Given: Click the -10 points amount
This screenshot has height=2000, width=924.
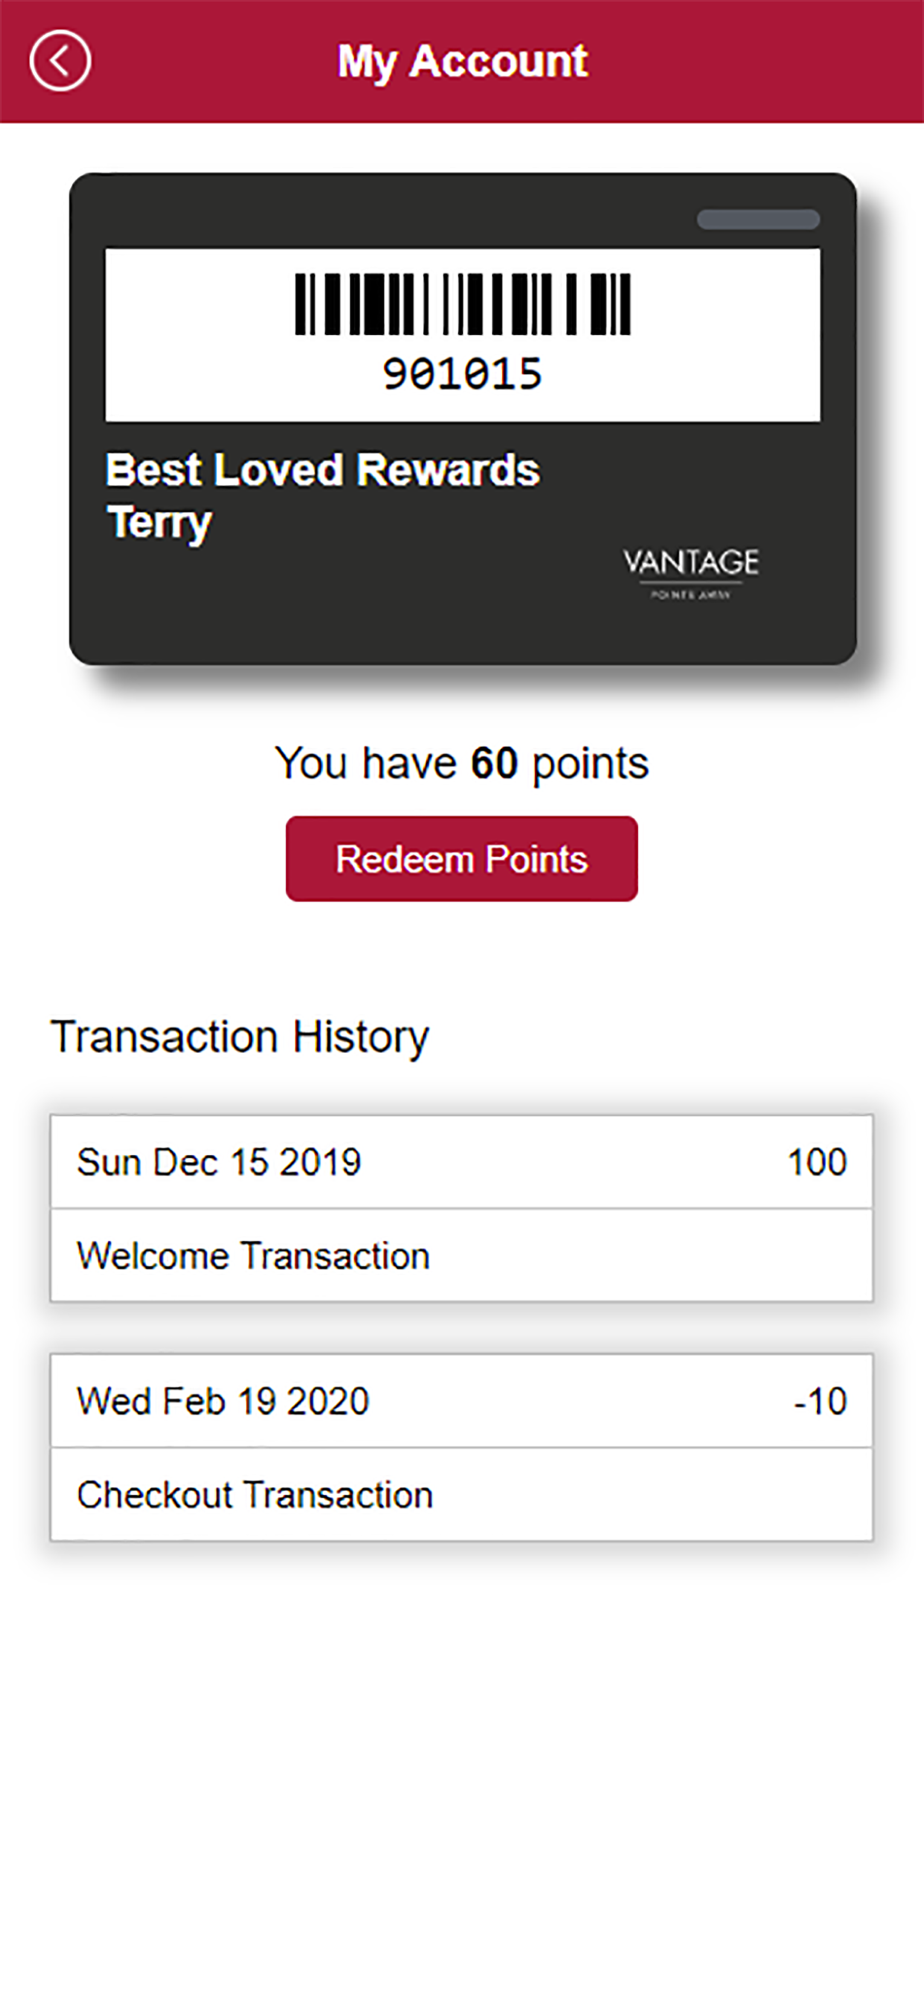Looking at the screenshot, I should pos(820,1401).
